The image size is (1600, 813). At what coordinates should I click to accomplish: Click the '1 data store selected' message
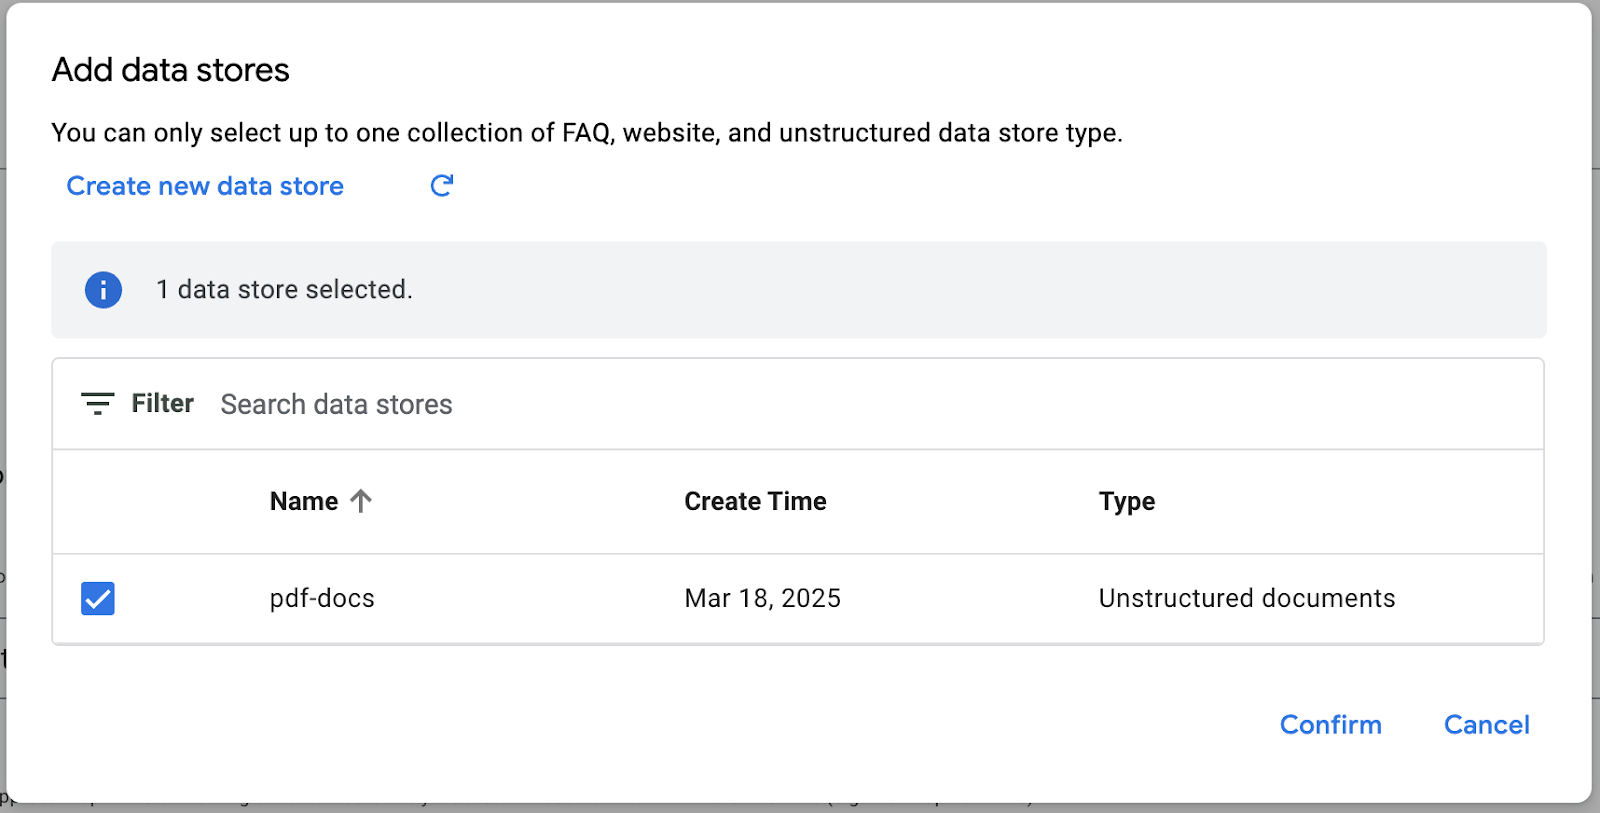[284, 290]
